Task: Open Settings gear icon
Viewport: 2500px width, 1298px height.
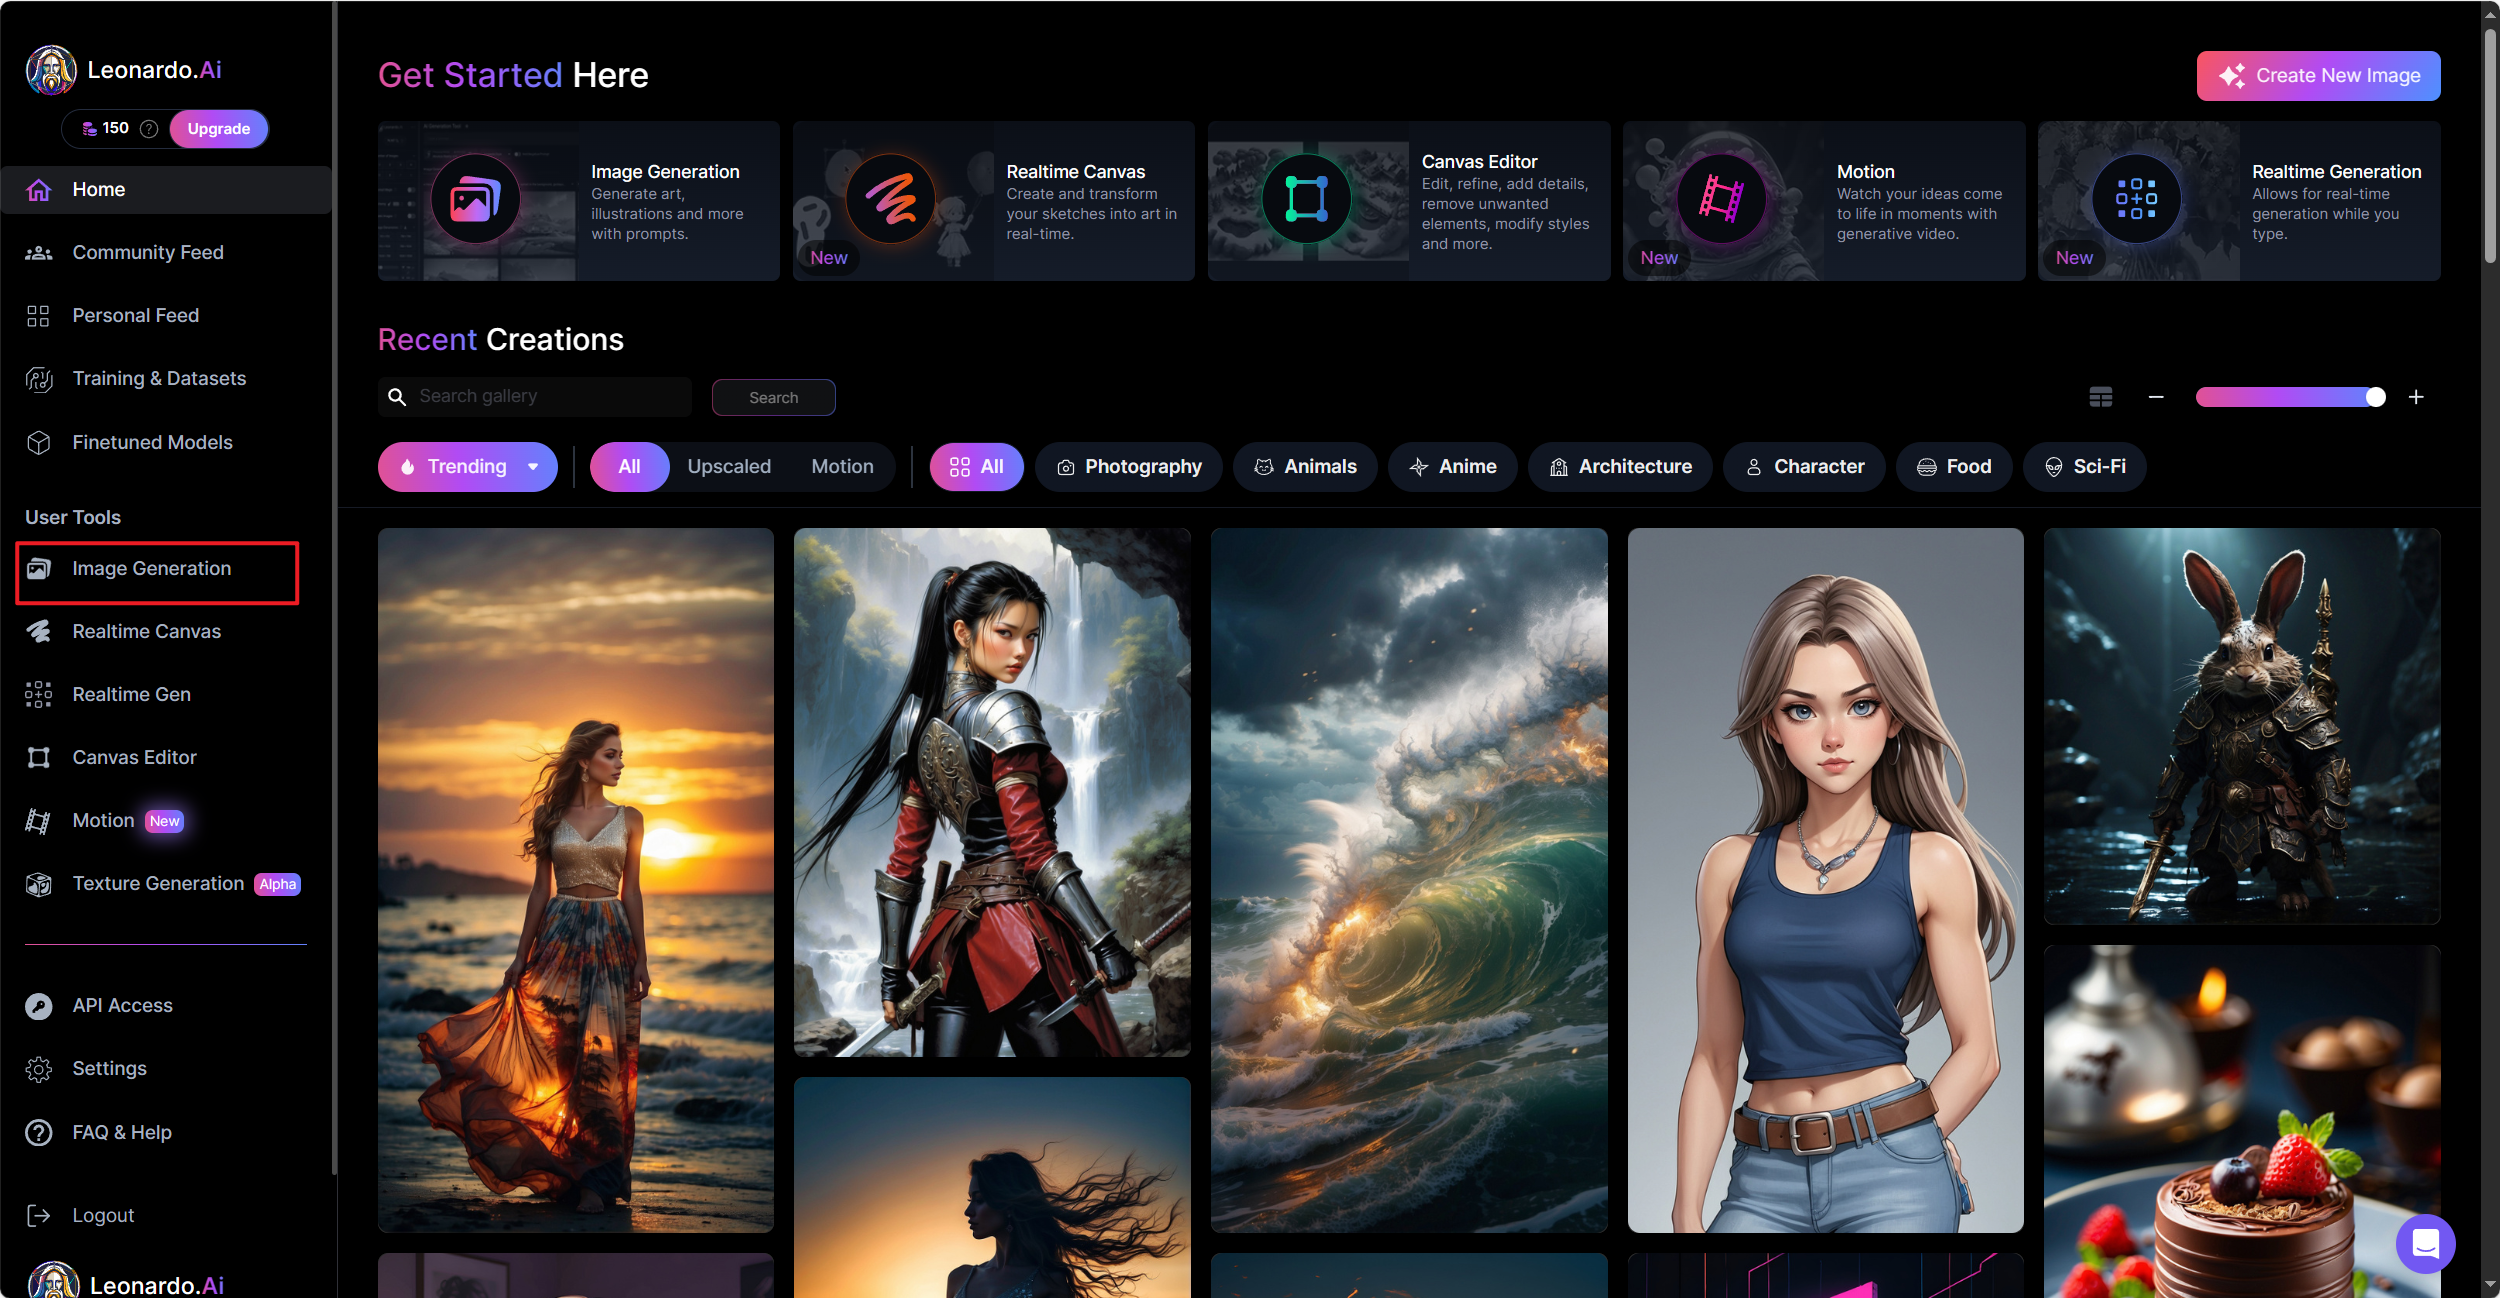Action: click(x=39, y=1069)
